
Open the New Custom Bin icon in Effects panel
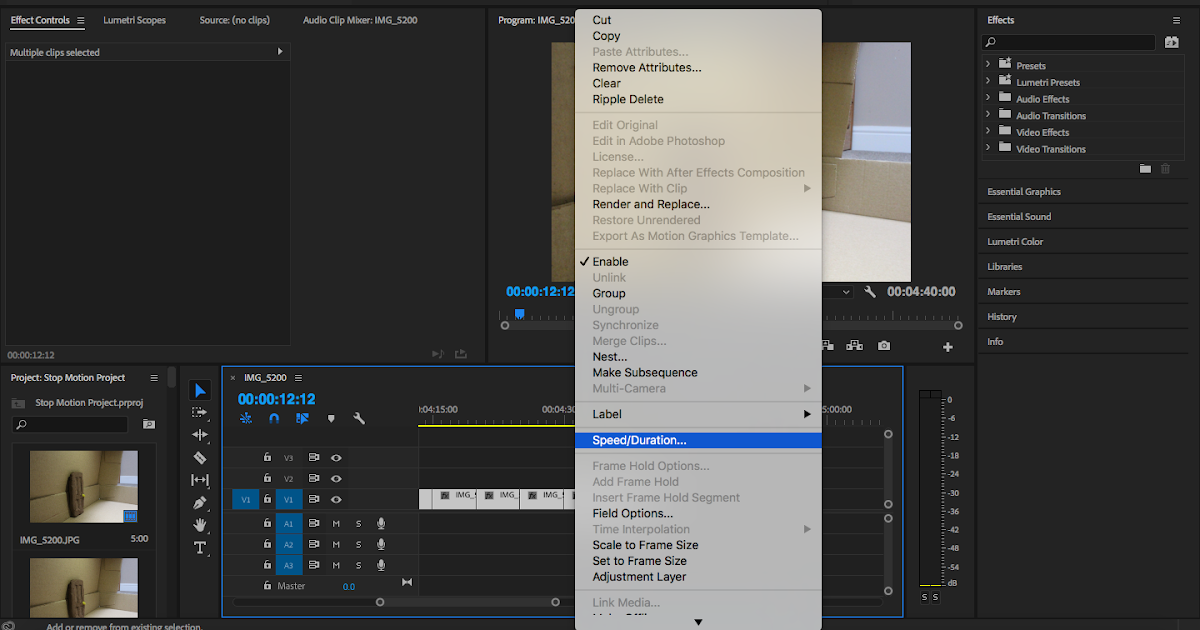click(1145, 168)
